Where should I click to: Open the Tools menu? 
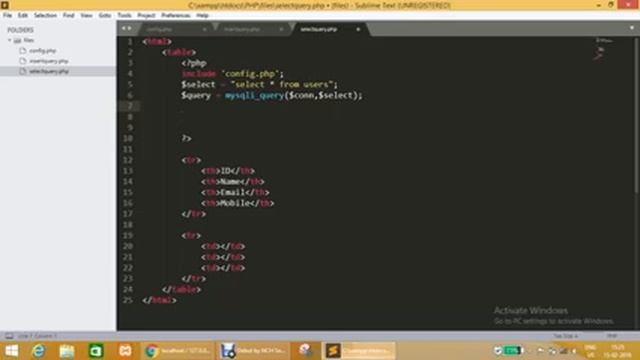click(124, 16)
